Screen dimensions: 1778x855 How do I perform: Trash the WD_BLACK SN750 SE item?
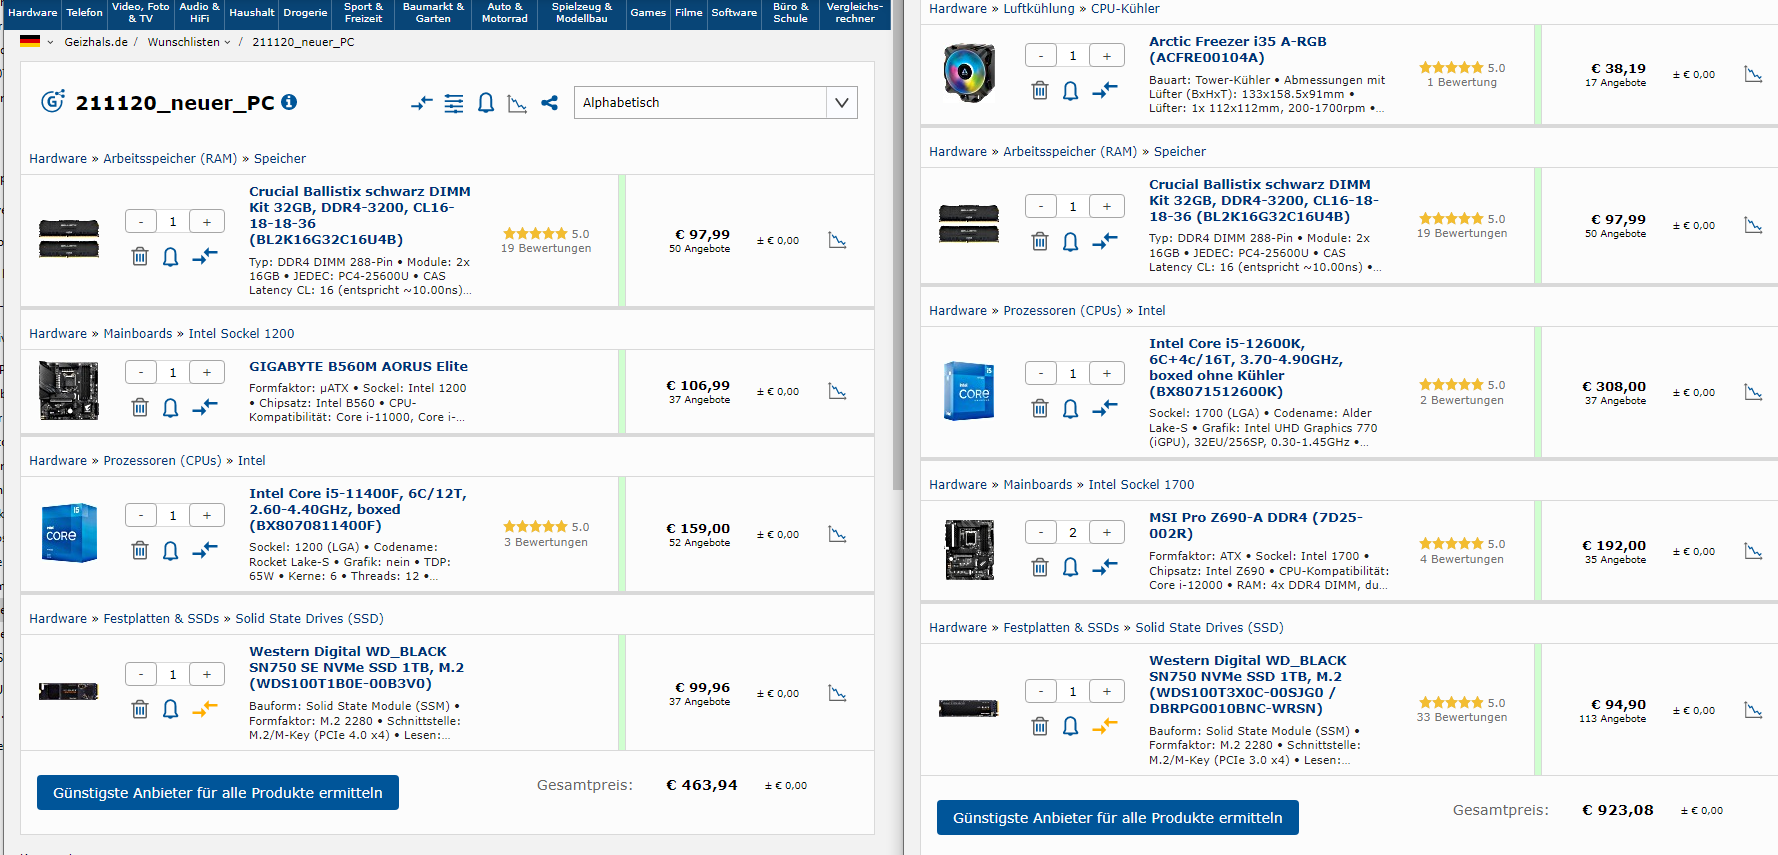click(x=140, y=709)
